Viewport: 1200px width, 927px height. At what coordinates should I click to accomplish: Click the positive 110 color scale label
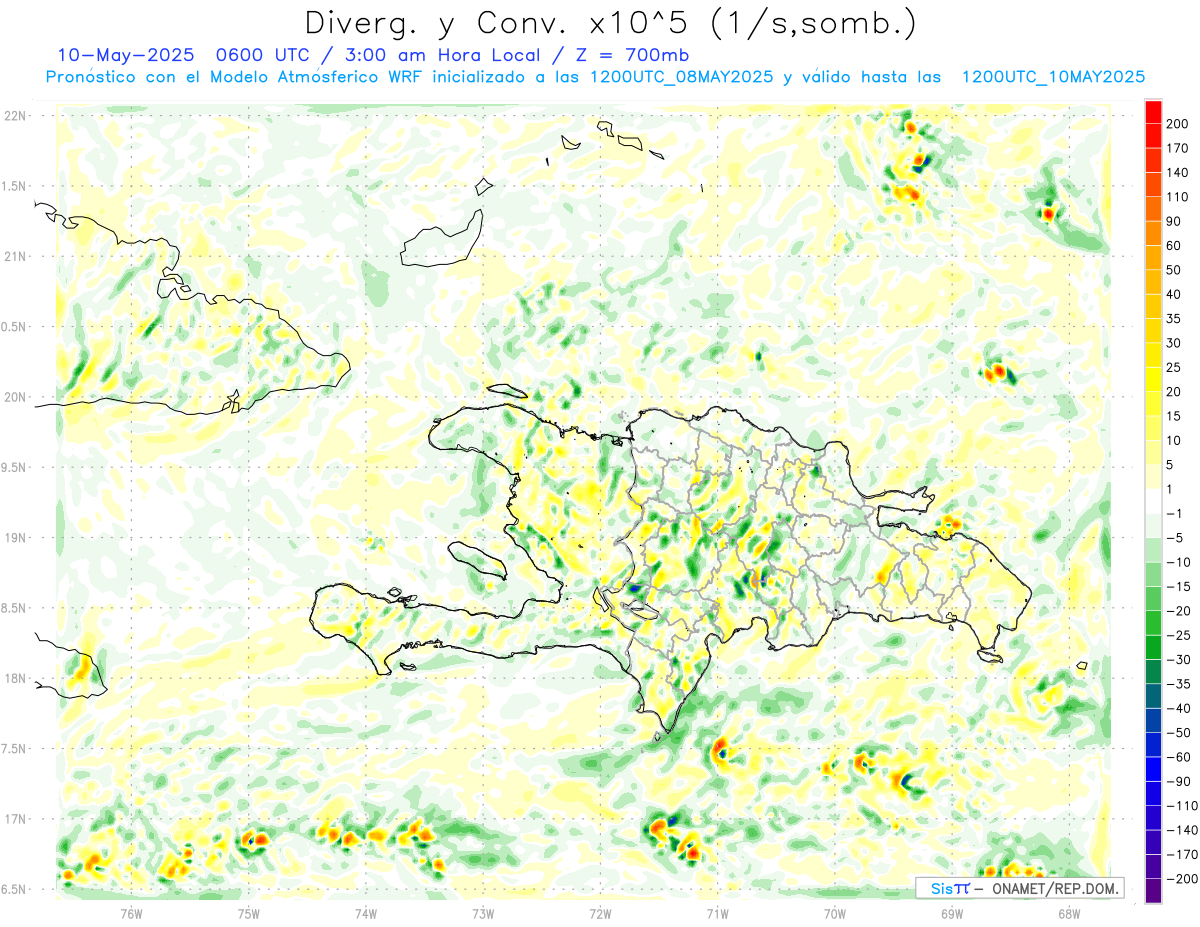pyautogui.click(x=1178, y=197)
